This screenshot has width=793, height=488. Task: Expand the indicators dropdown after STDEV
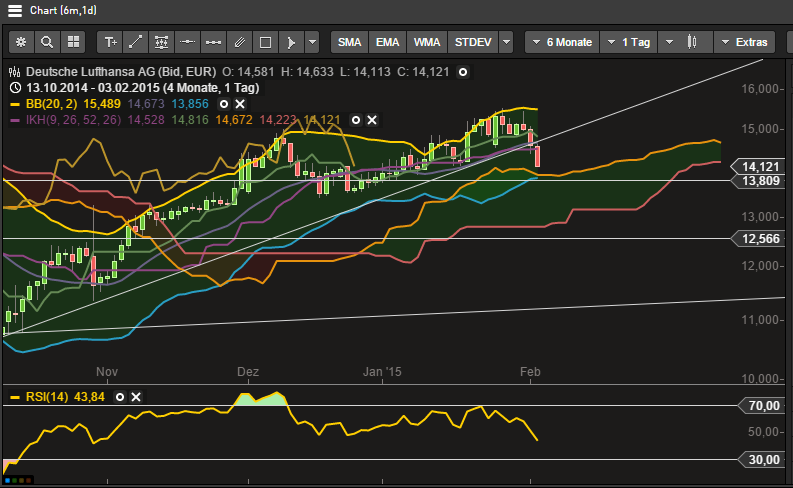point(506,42)
